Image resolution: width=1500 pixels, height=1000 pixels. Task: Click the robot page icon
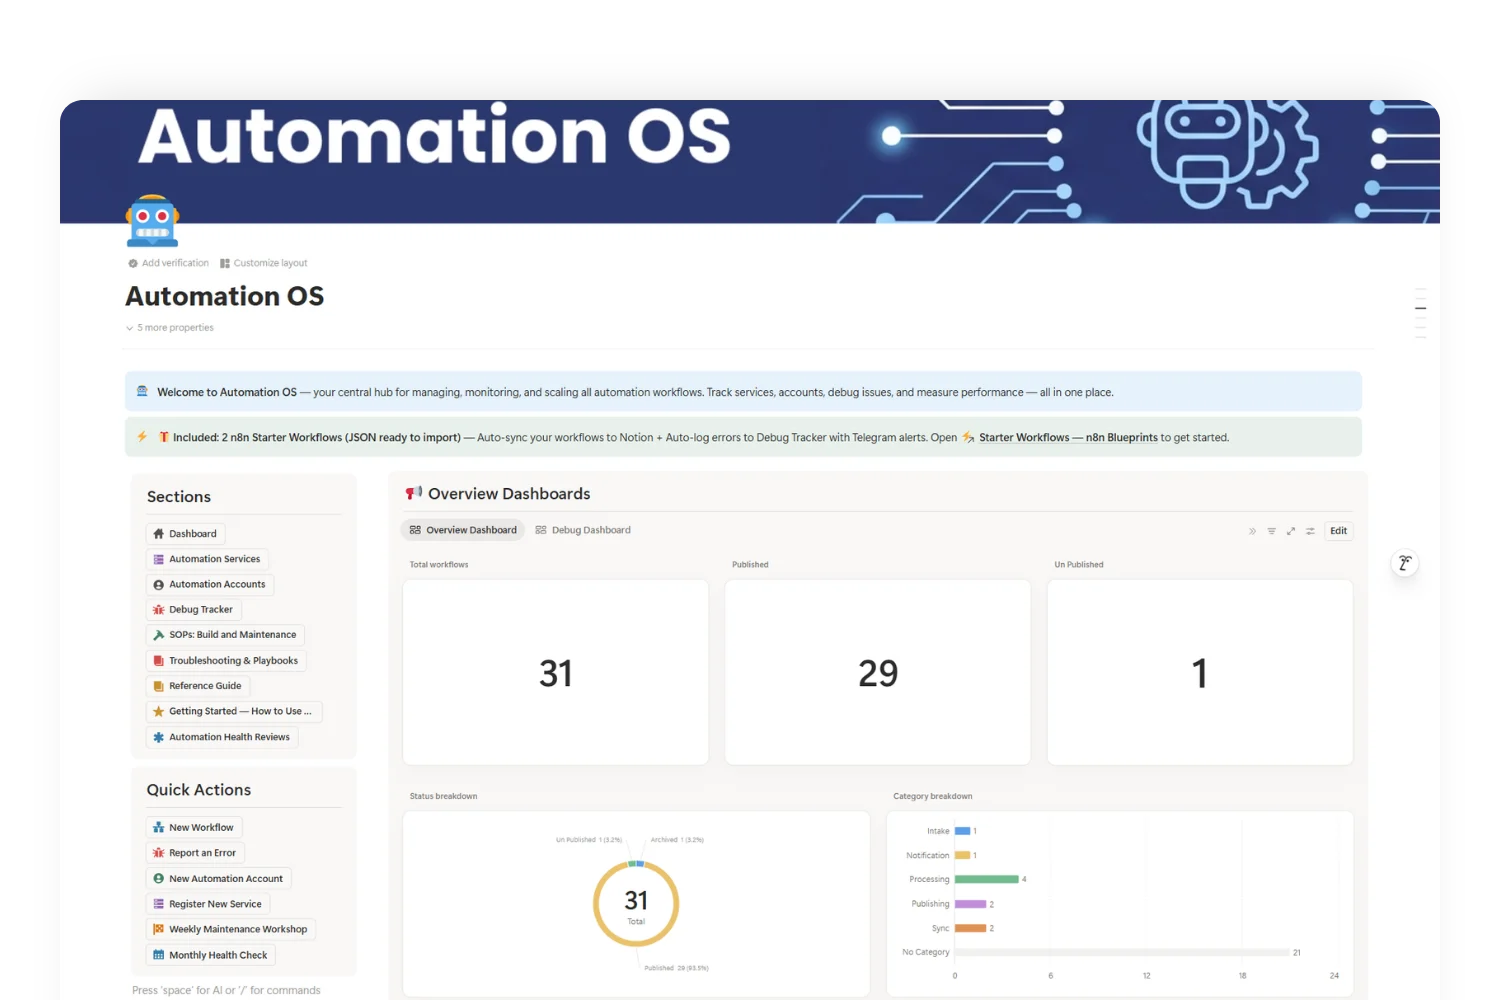152,221
